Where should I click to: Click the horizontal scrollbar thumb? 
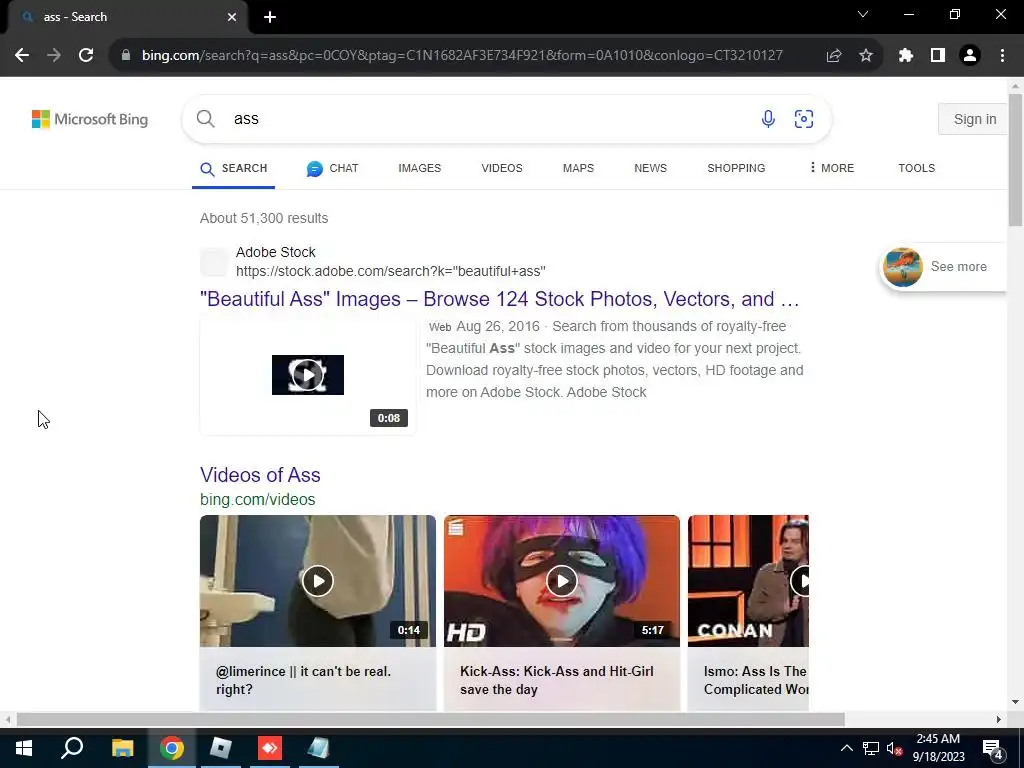tap(430, 720)
